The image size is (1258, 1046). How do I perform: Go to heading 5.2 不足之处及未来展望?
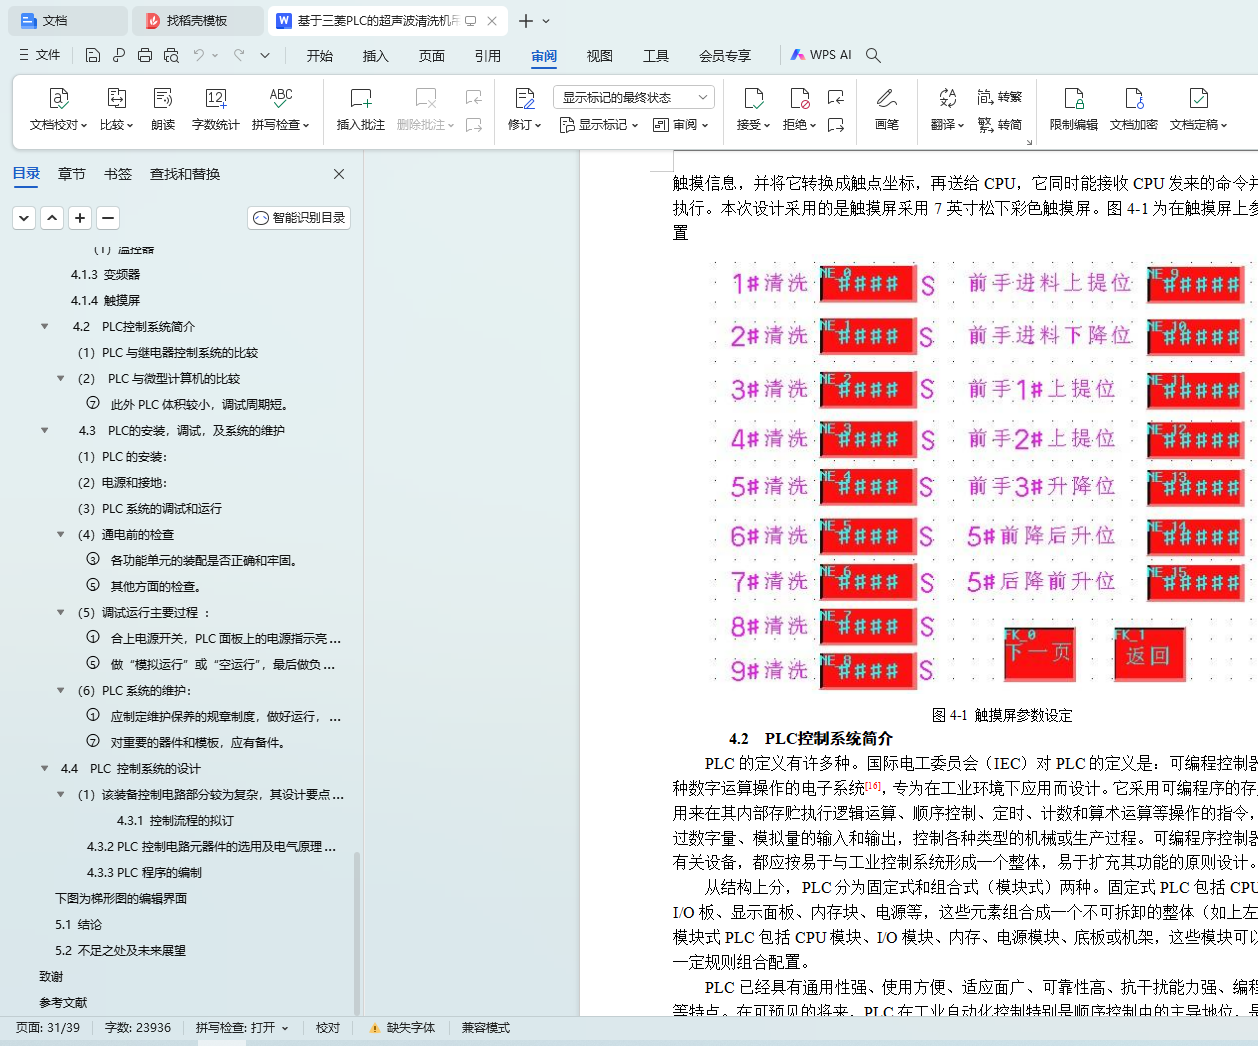tap(121, 951)
